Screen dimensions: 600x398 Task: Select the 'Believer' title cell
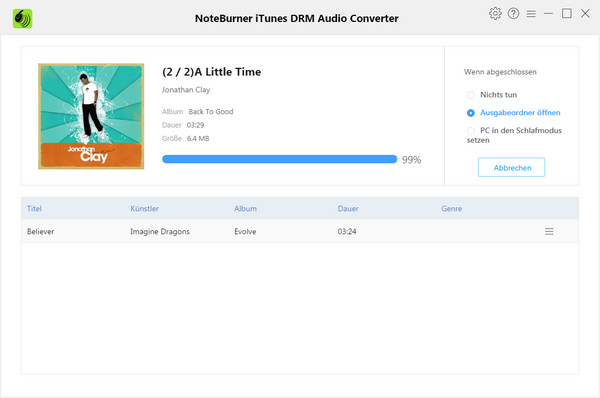tap(41, 231)
